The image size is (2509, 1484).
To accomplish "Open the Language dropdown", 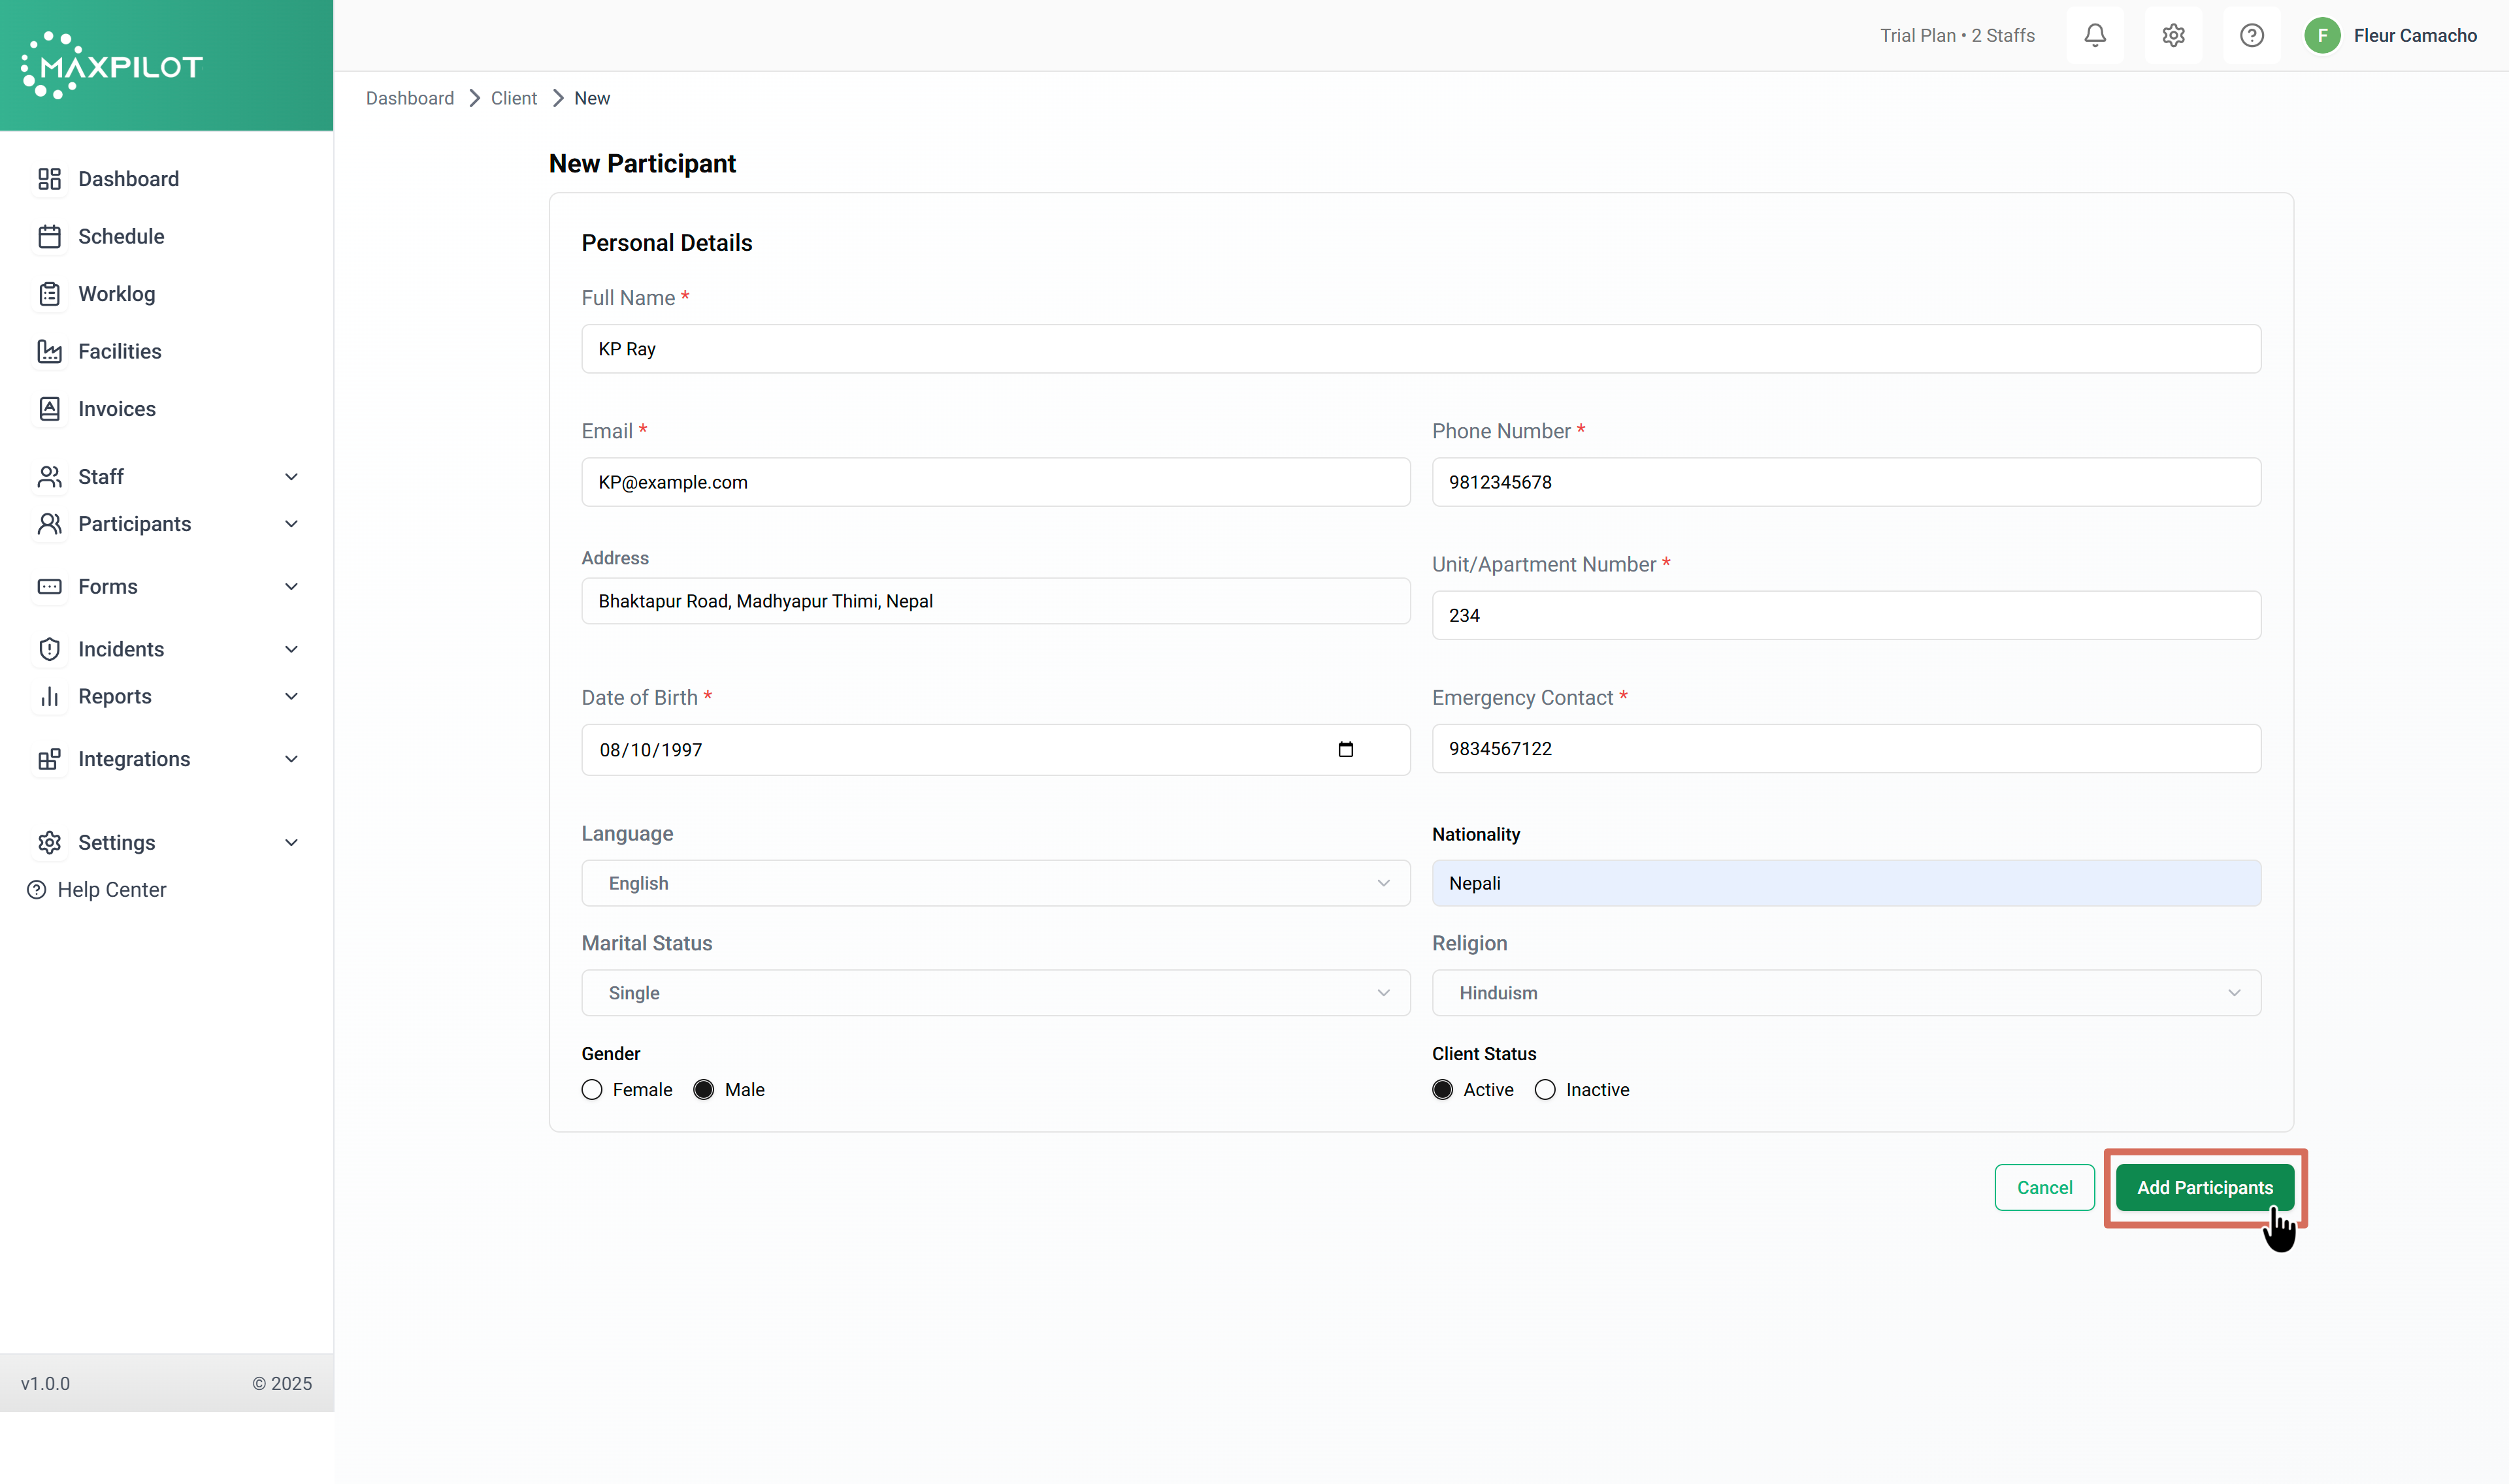I will click(x=995, y=883).
